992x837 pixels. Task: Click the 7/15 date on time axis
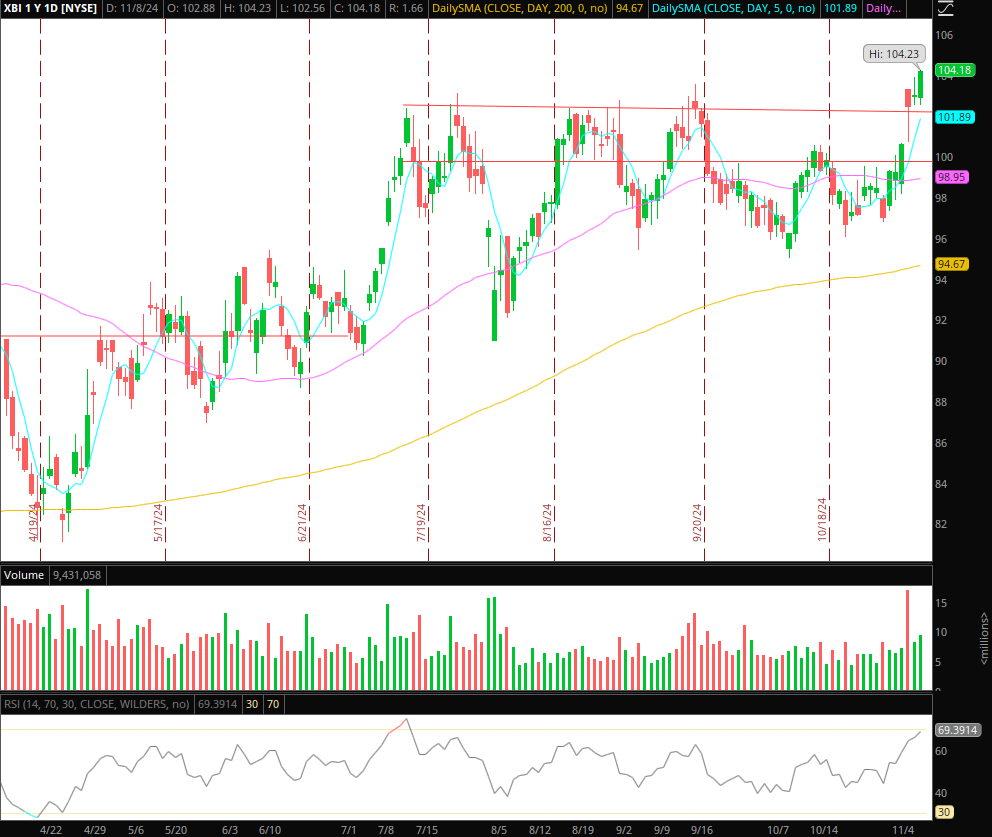pyautogui.click(x=427, y=830)
